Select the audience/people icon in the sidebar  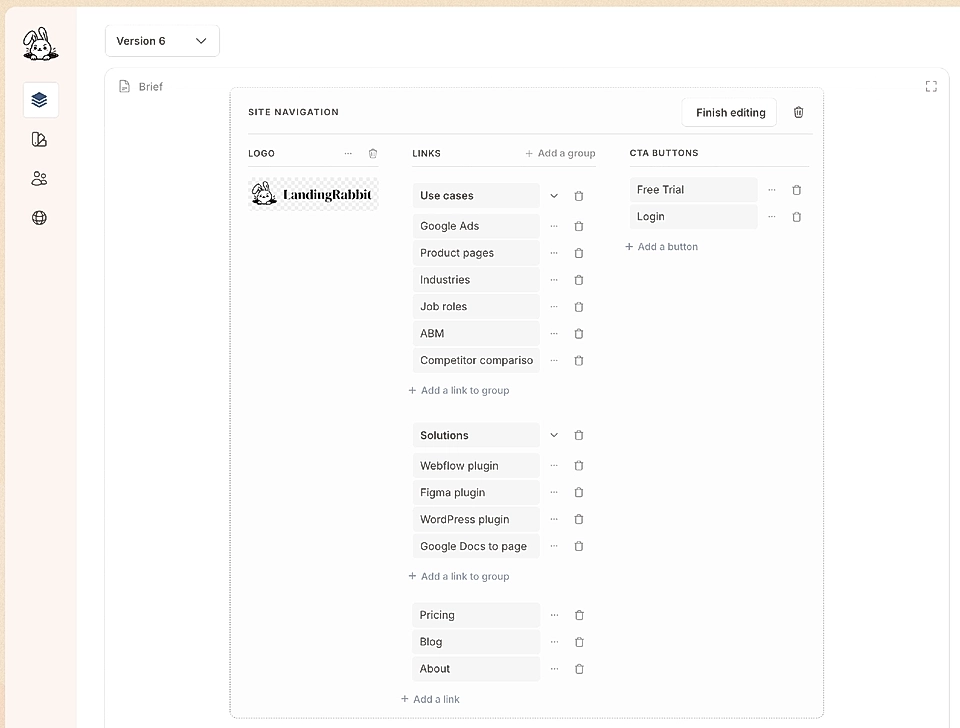pyautogui.click(x=39, y=178)
